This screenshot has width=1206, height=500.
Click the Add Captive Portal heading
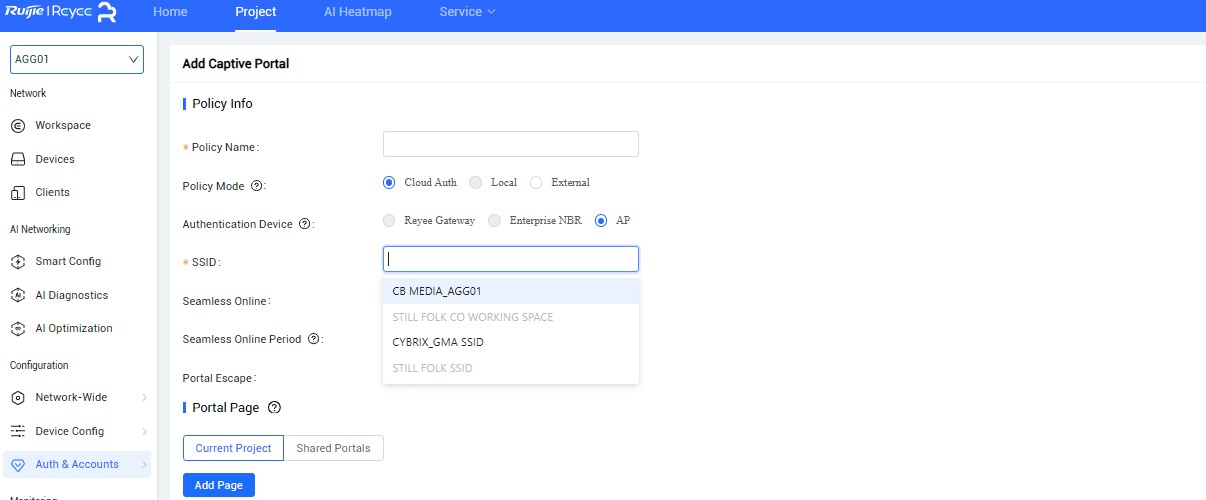[236, 63]
